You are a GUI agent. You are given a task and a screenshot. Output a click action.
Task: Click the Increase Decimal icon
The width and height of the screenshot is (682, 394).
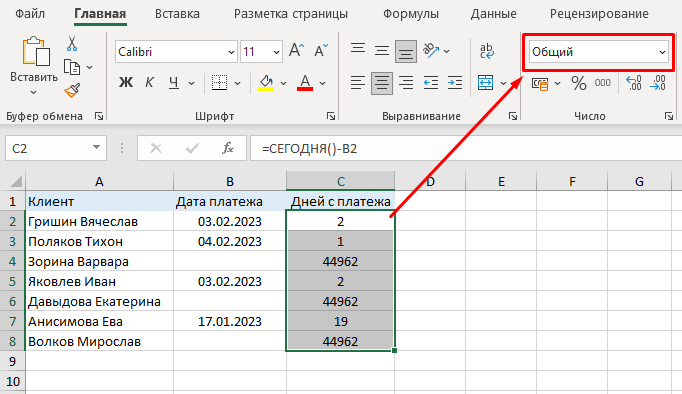(633, 83)
